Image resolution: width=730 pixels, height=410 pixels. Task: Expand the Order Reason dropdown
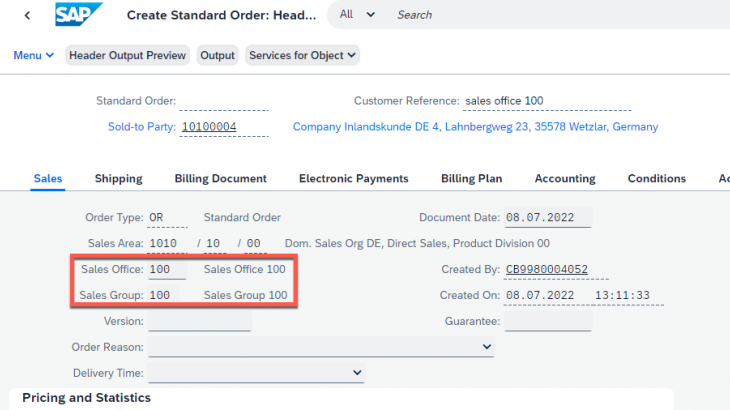tap(321, 347)
